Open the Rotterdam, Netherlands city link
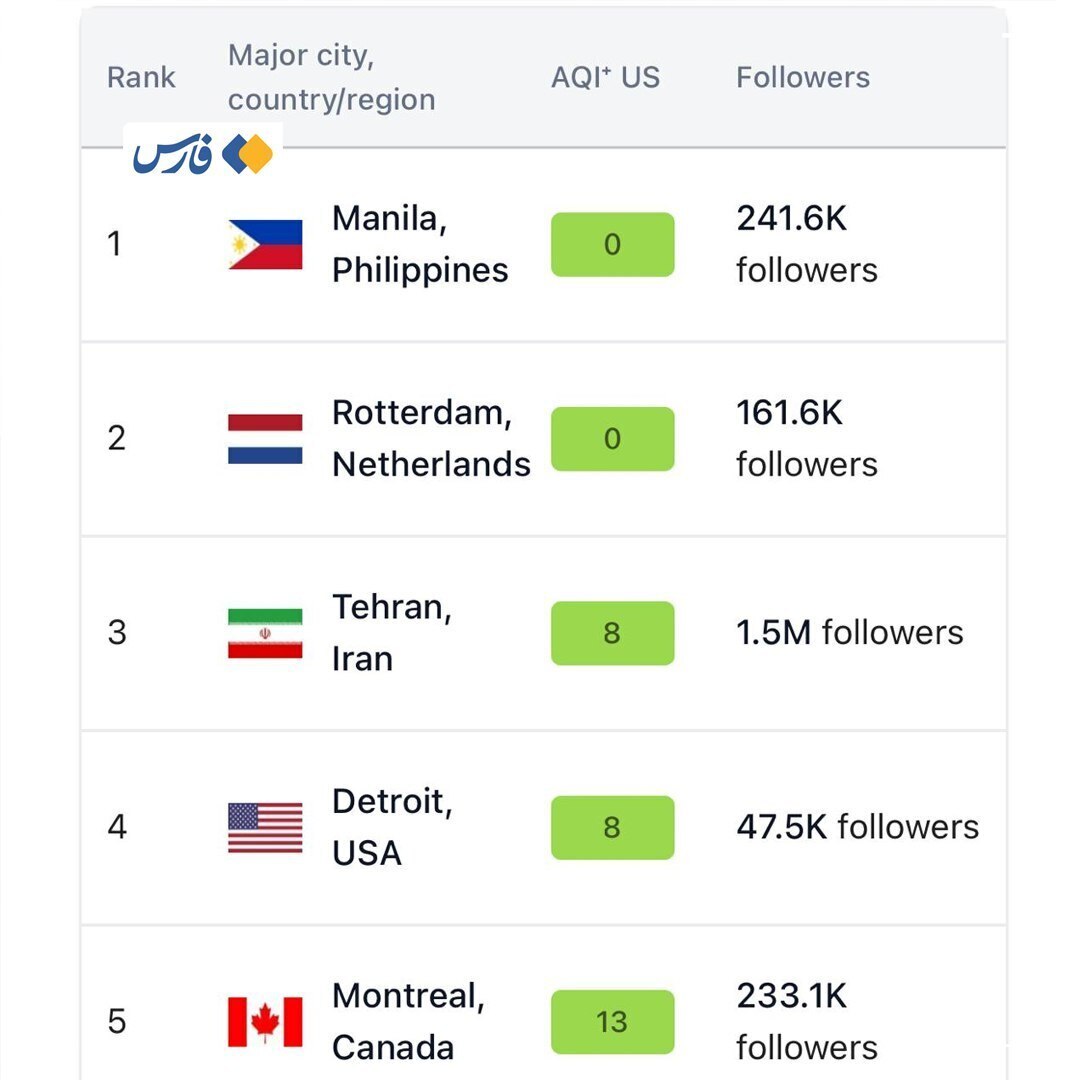This screenshot has height=1080, width=1080. click(x=431, y=438)
